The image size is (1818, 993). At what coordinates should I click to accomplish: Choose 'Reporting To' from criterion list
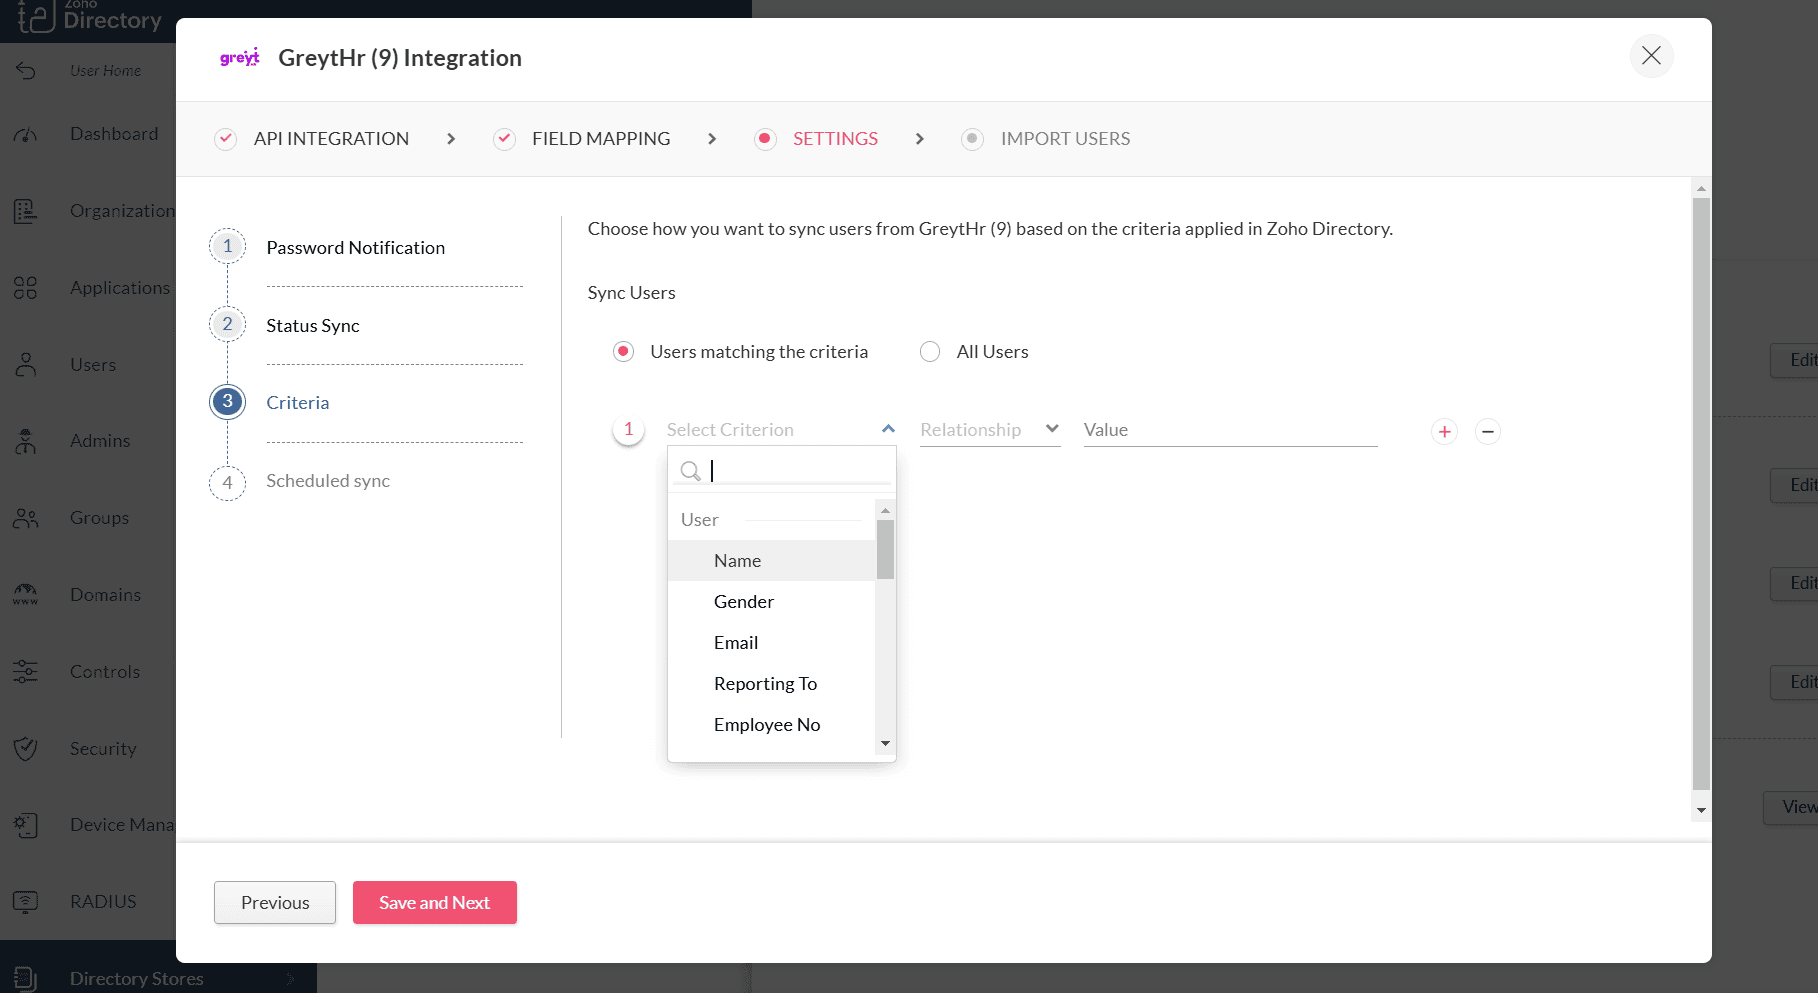765,684
